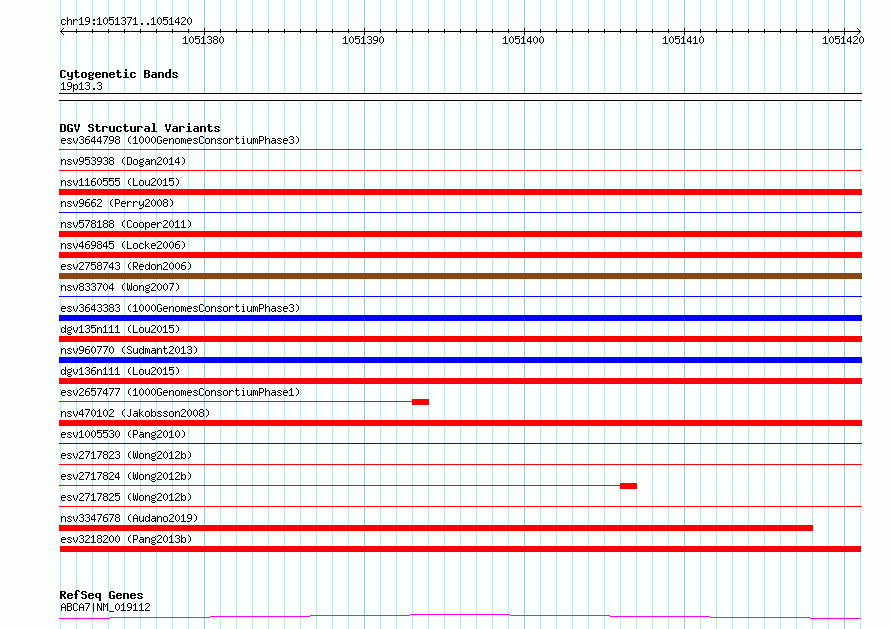Click variant nsv470102 (Jakobsson2008) label

(135, 413)
